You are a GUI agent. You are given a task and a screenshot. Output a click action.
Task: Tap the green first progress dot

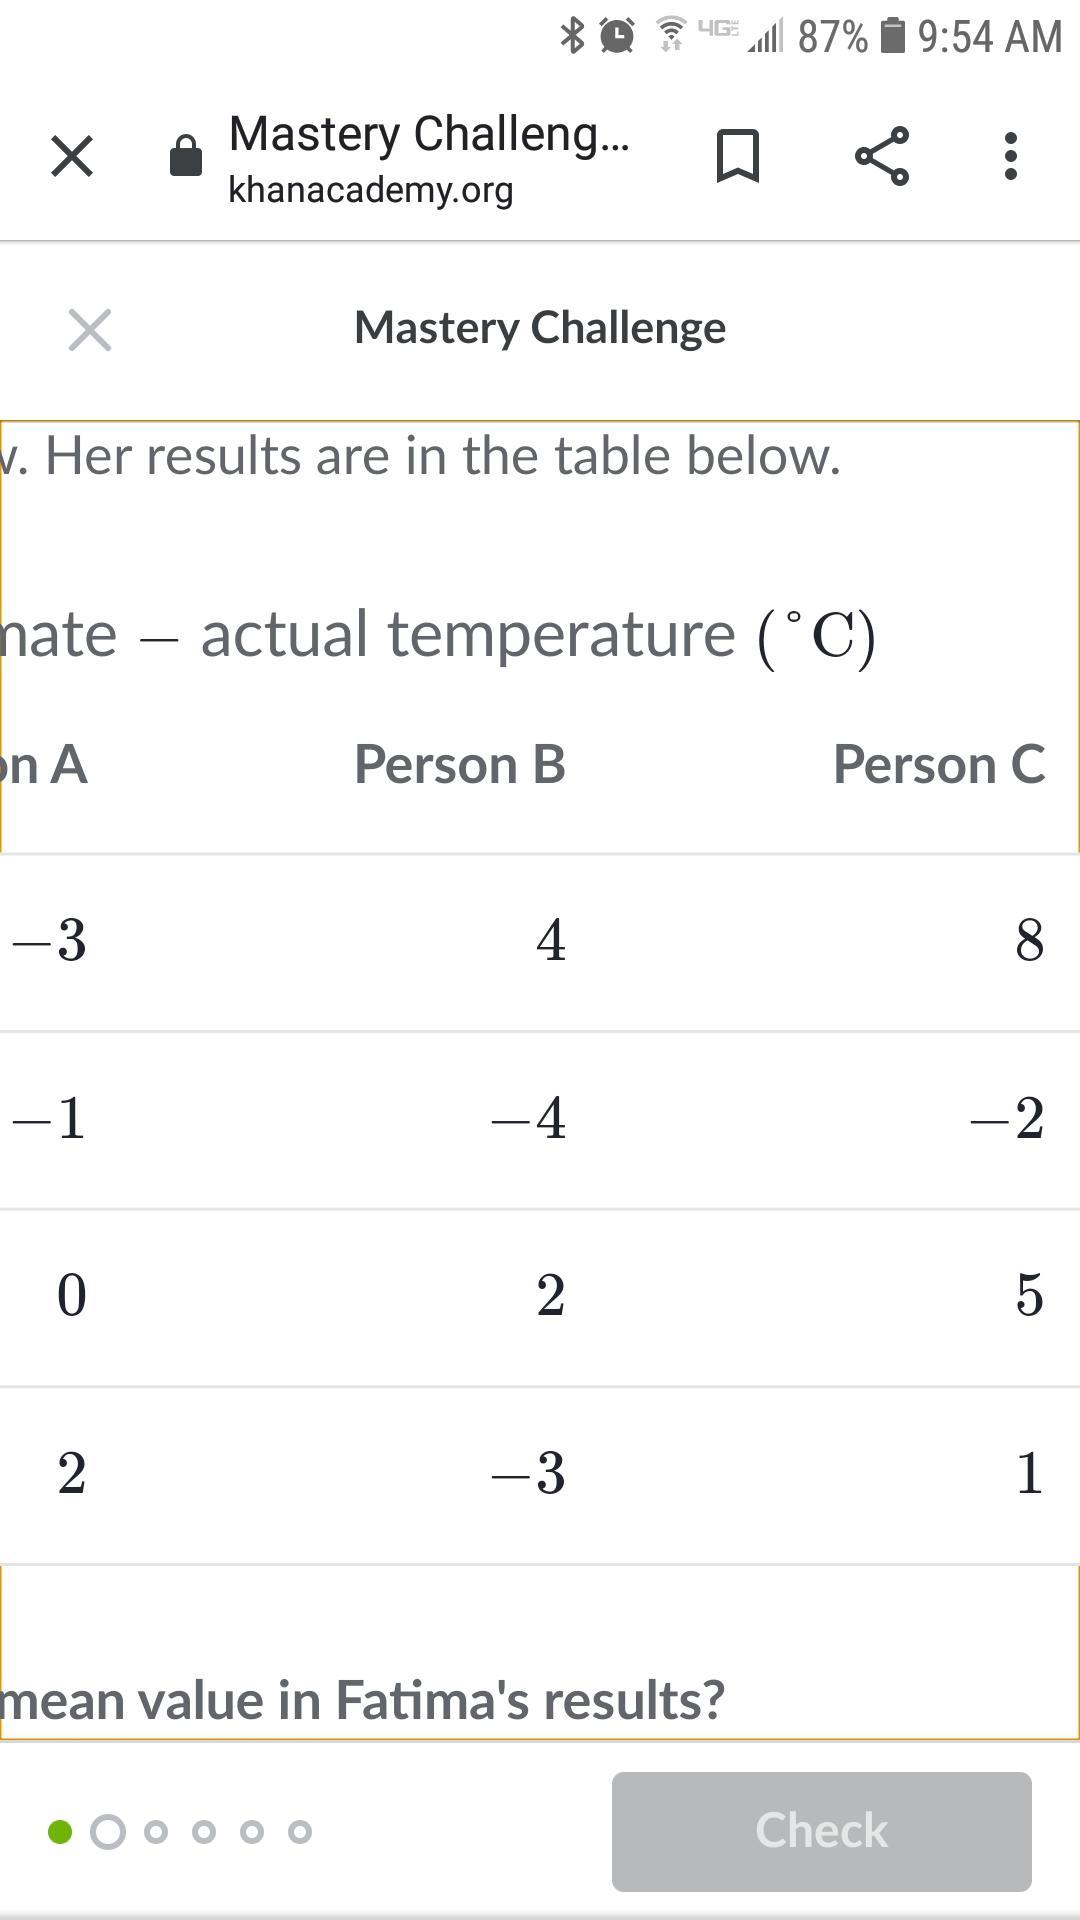[x=60, y=1831]
